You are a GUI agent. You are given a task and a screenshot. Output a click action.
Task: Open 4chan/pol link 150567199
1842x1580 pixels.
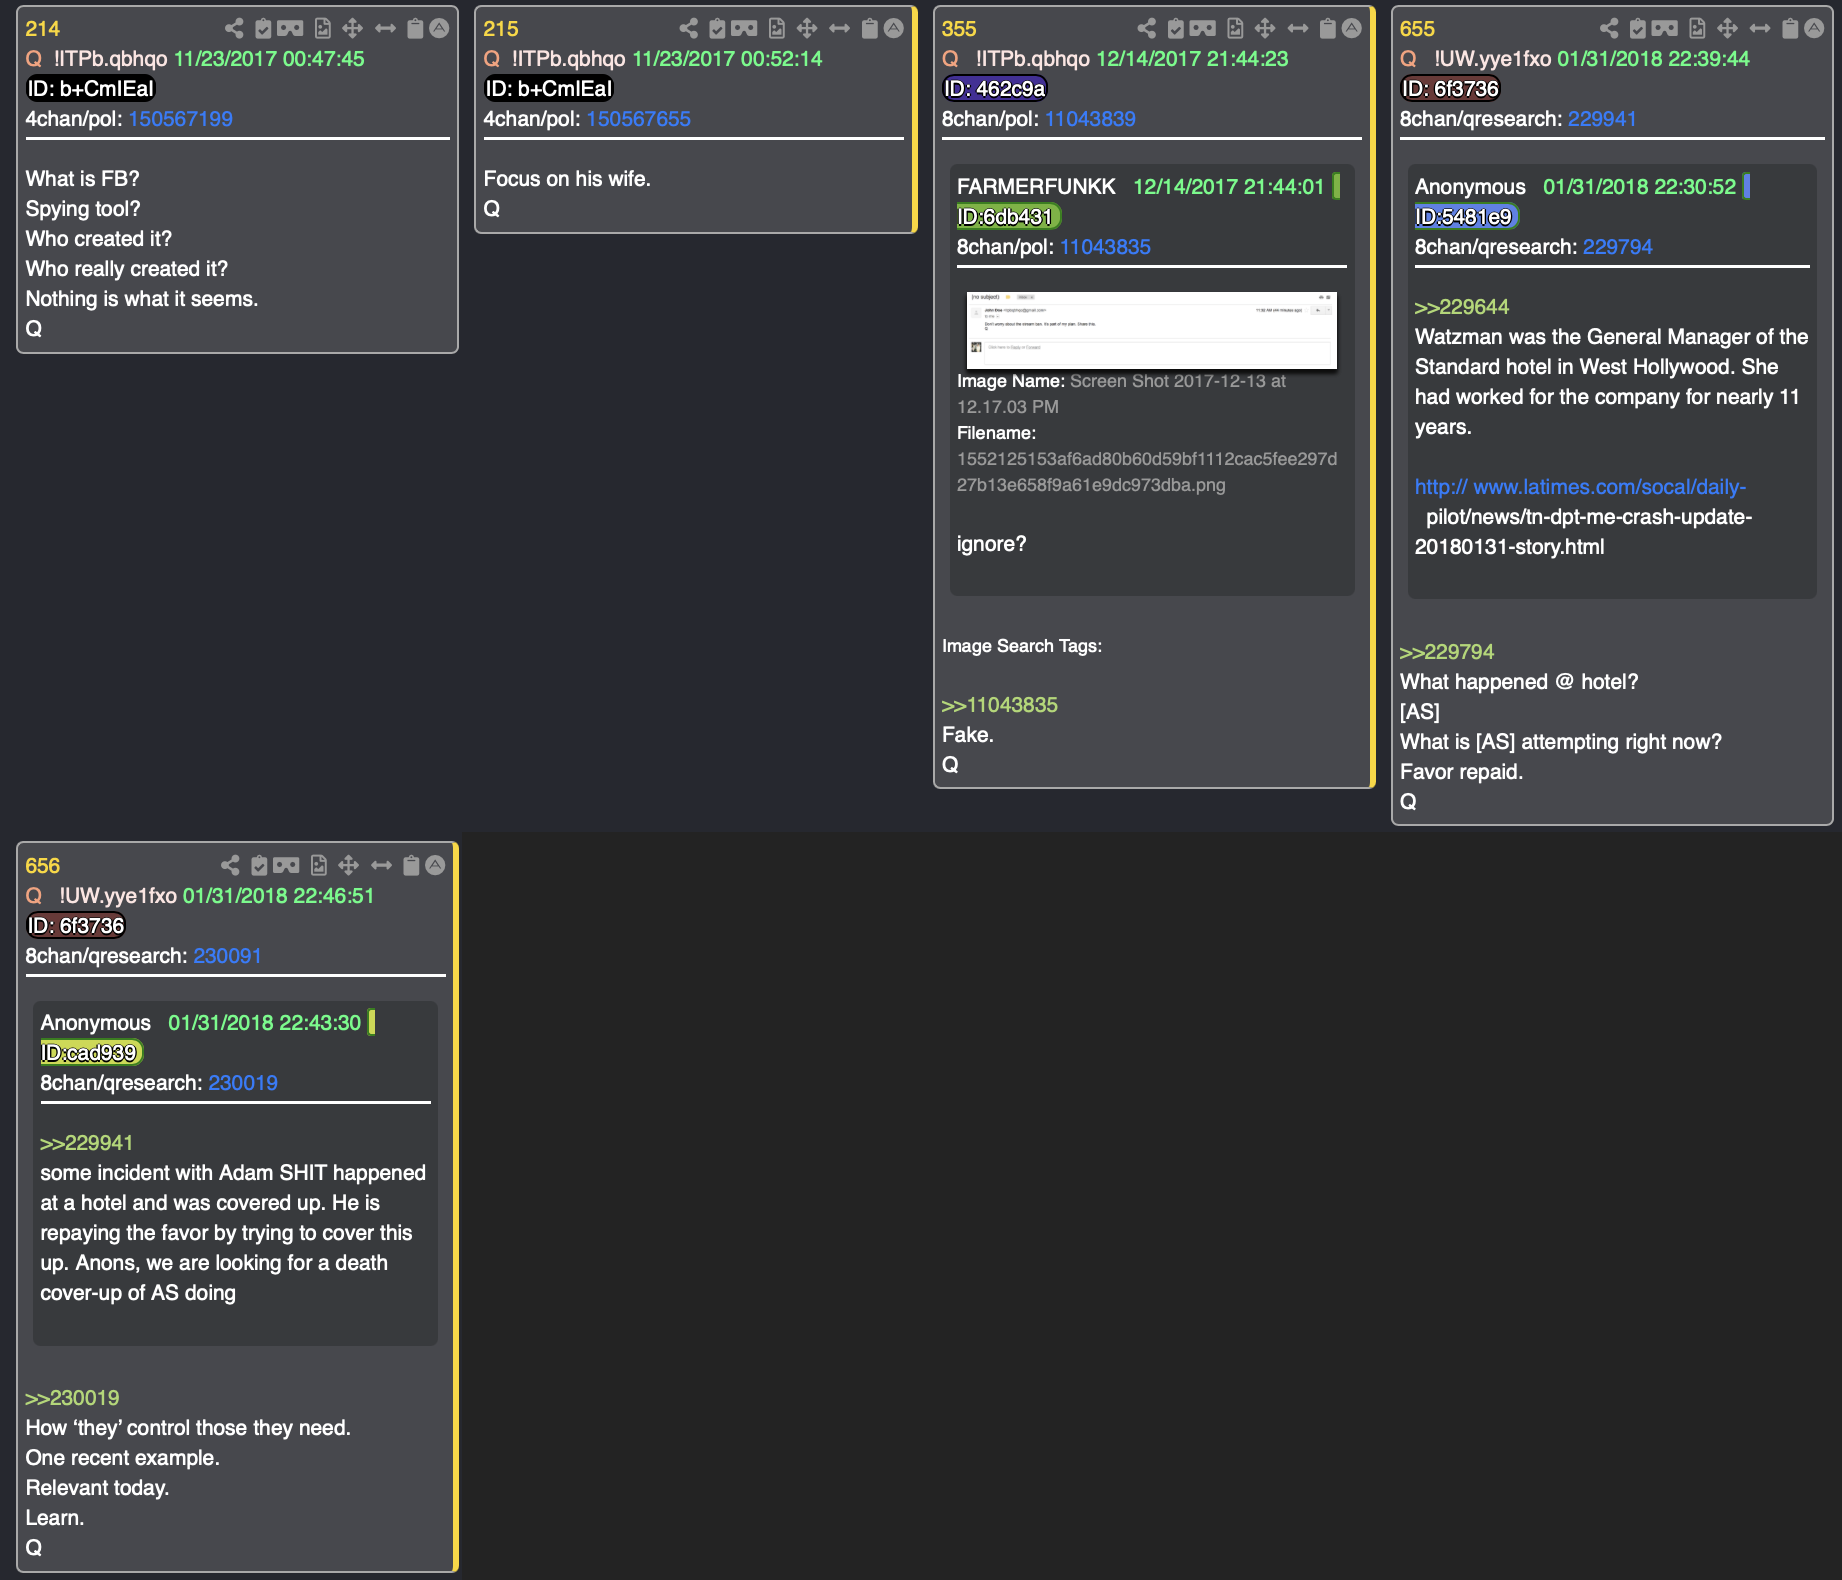click(x=180, y=119)
